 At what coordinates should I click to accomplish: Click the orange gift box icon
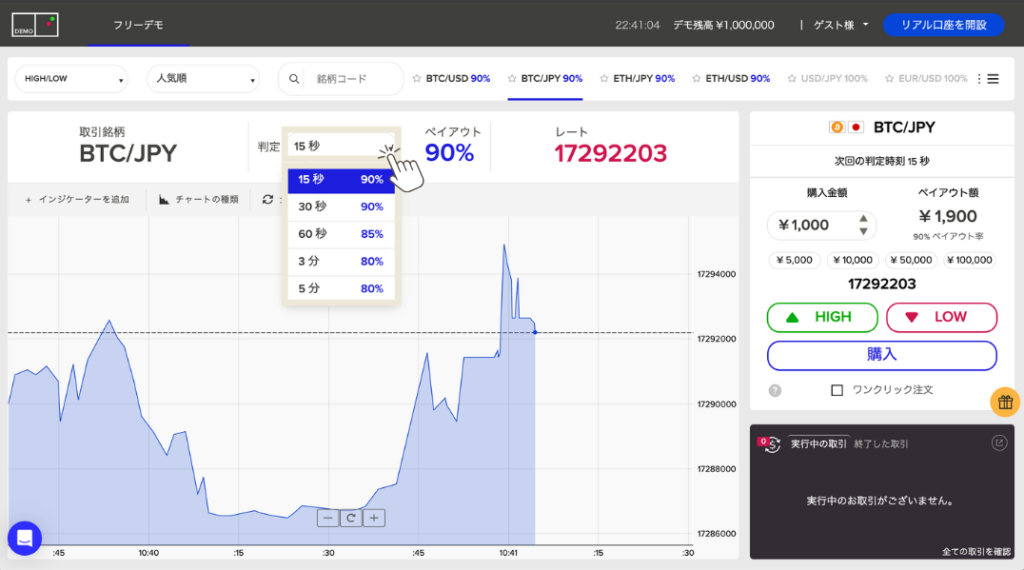pyautogui.click(x=1005, y=402)
